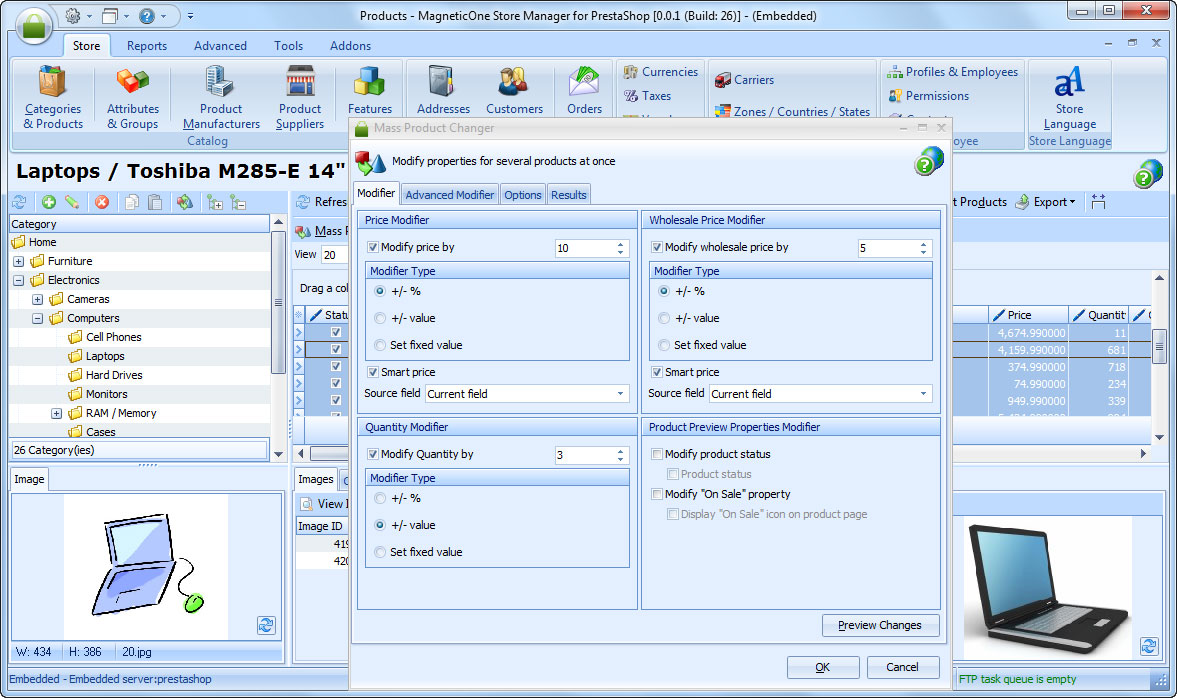
Task: Open Profiles & Employees
Action: click(x=953, y=72)
